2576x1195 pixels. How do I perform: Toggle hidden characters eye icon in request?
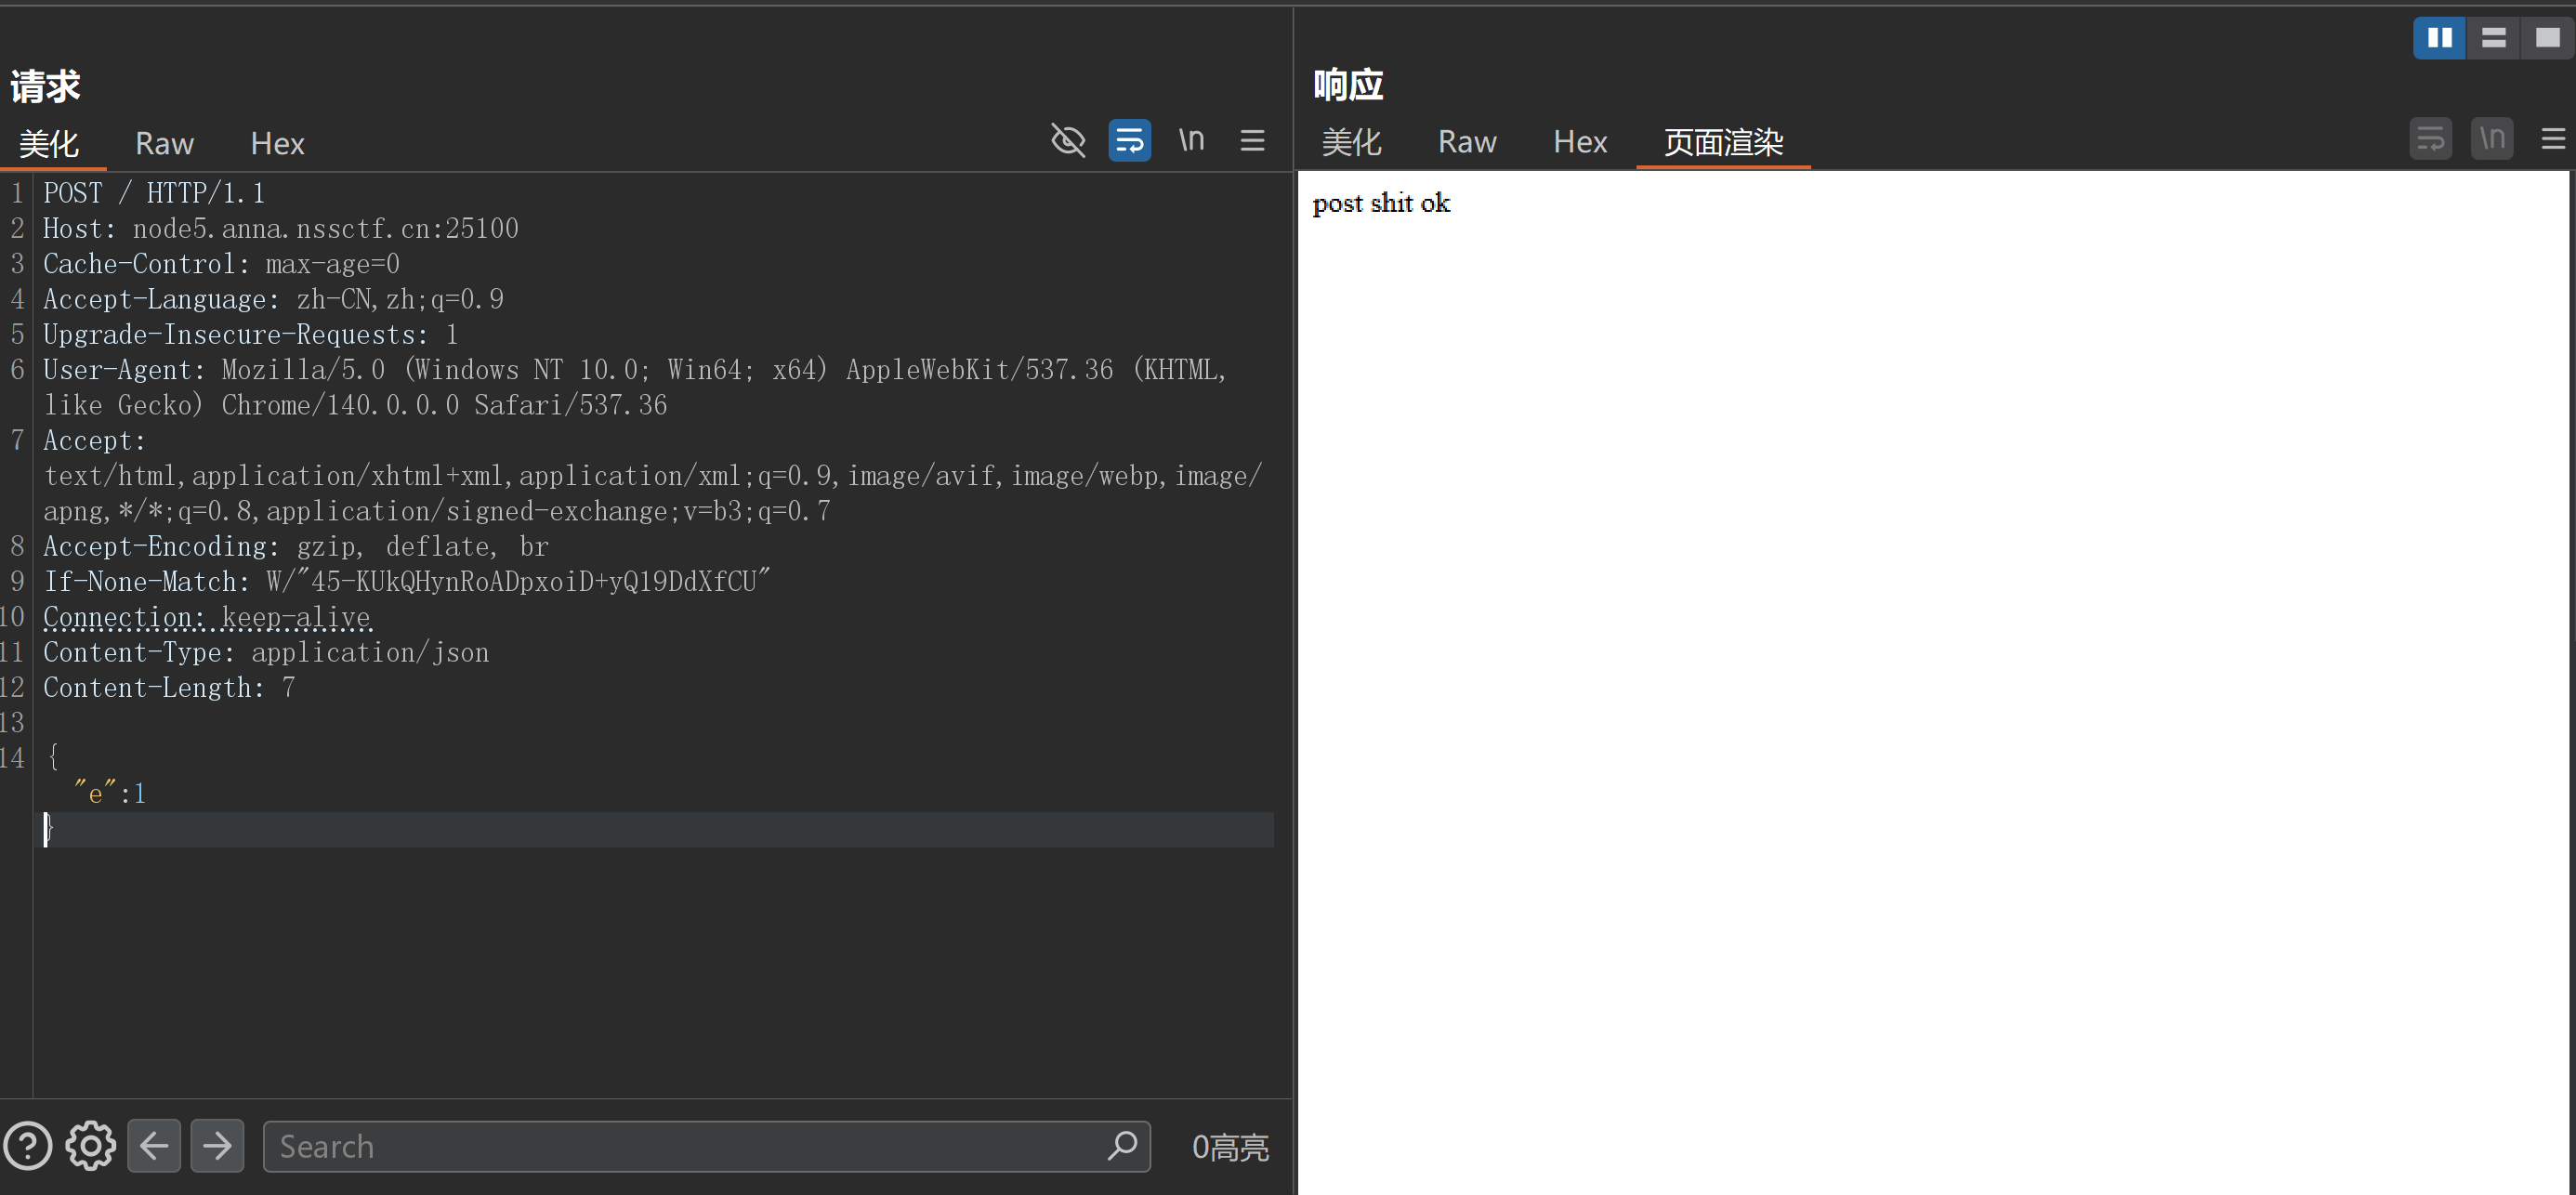[1068, 140]
